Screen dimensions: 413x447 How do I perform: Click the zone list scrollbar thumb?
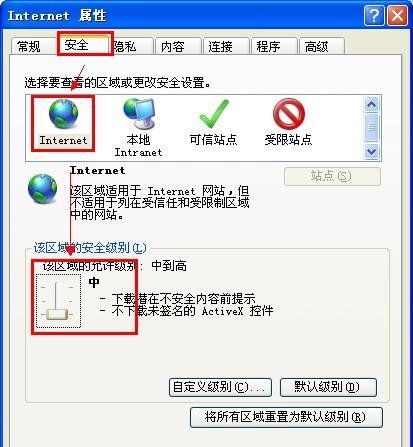(x=371, y=127)
